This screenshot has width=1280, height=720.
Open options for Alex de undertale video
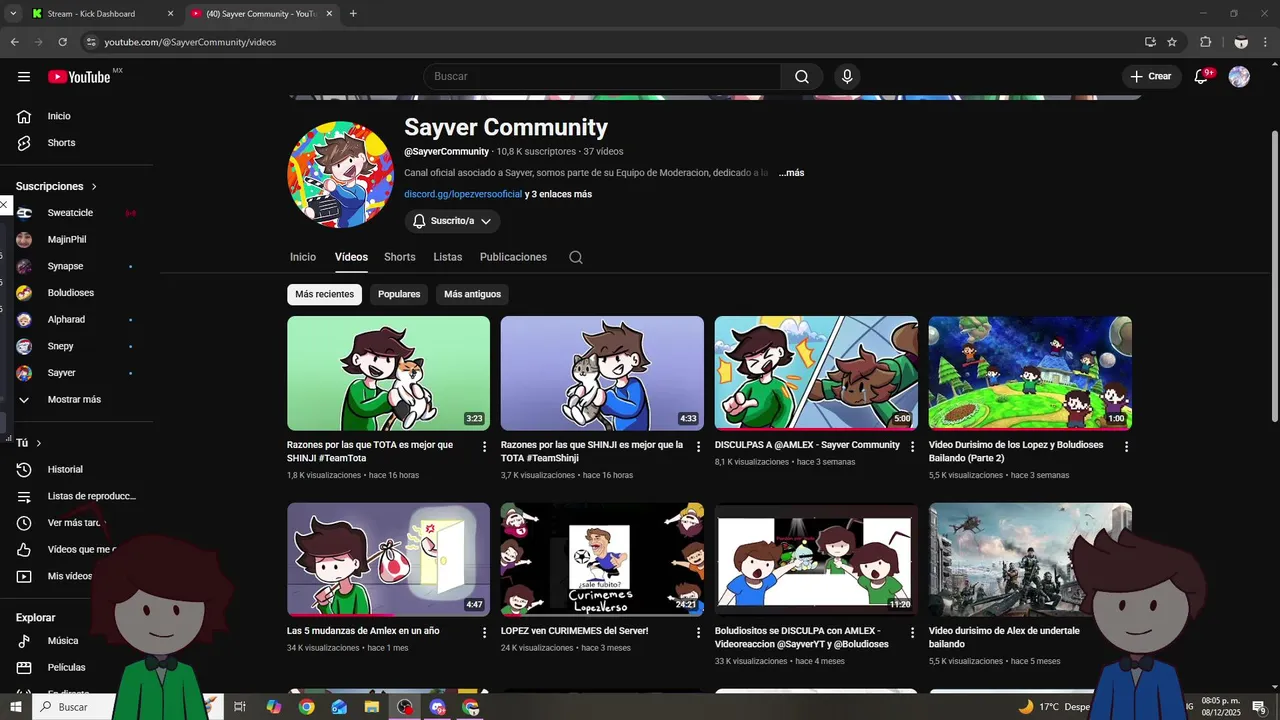pyautogui.click(x=1126, y=633)
